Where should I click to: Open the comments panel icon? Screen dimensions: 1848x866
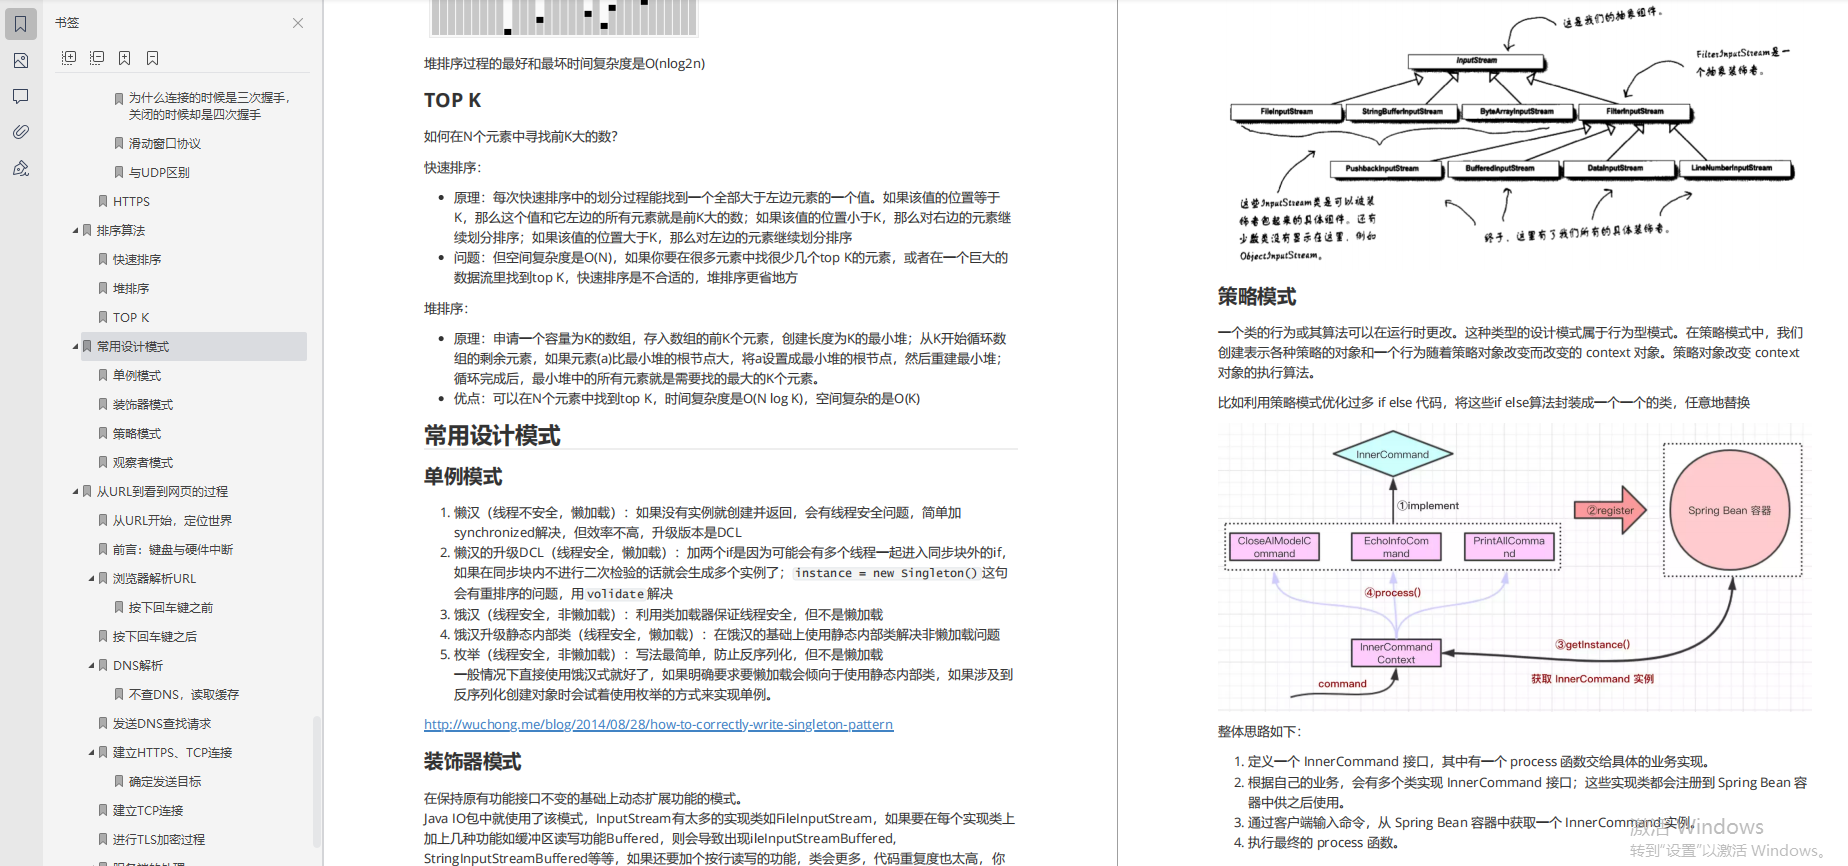coord(21,96)
